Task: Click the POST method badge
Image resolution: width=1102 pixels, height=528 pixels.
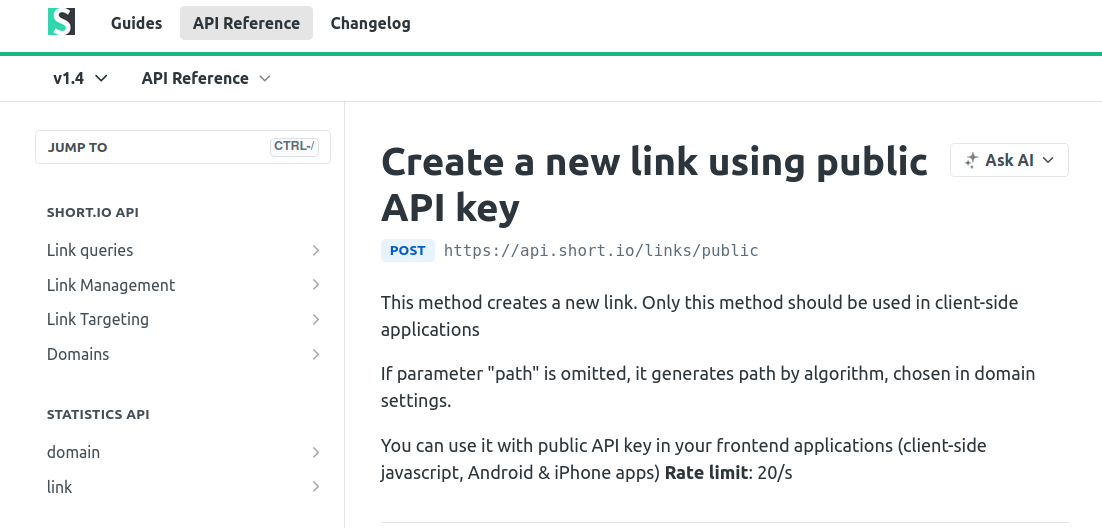Action: click(407, 250)
